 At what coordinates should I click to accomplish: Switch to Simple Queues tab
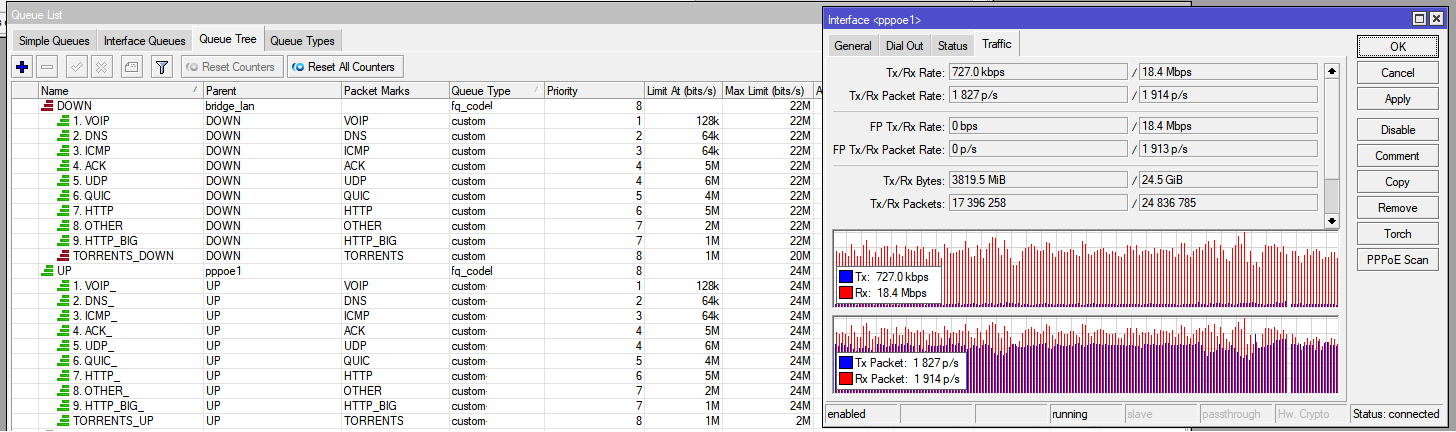pyautogui.click(x=55, y=41)
